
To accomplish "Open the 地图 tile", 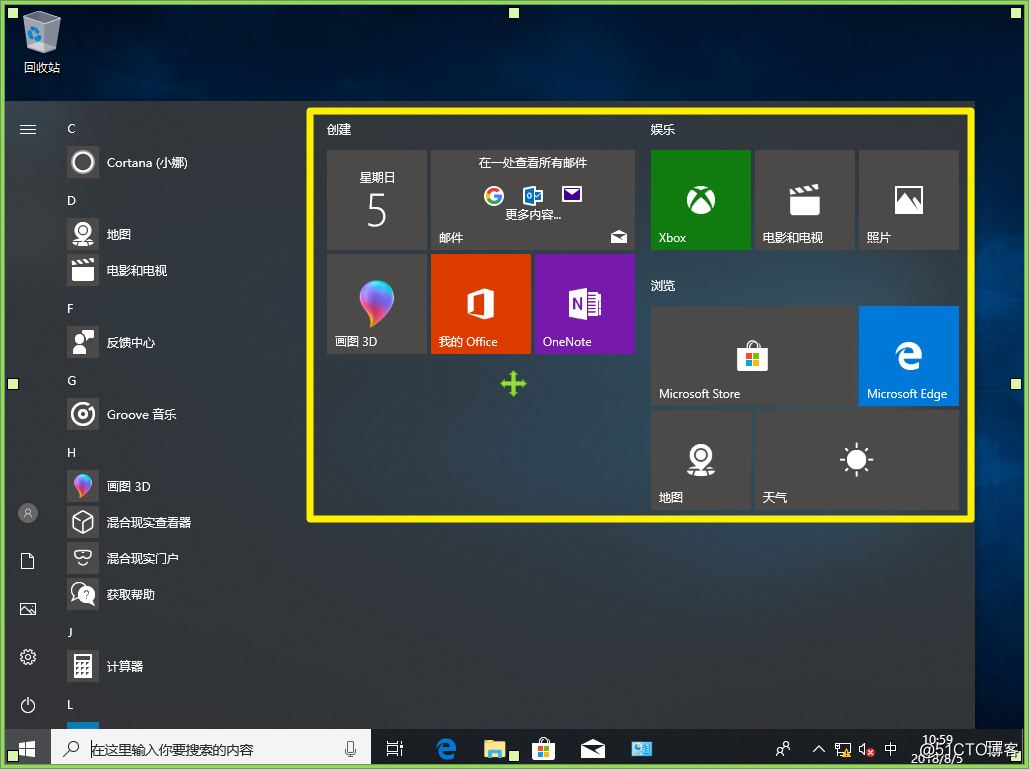I will coord(701,460).
